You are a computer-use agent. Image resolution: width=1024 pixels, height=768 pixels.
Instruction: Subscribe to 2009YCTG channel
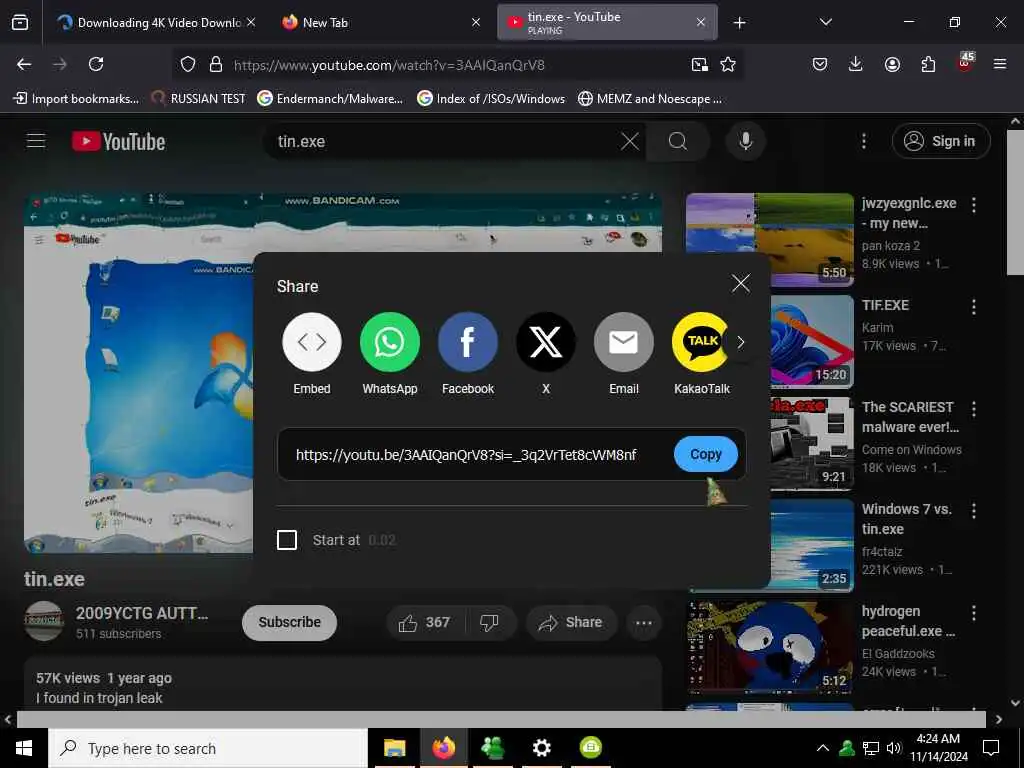point(289,622)
